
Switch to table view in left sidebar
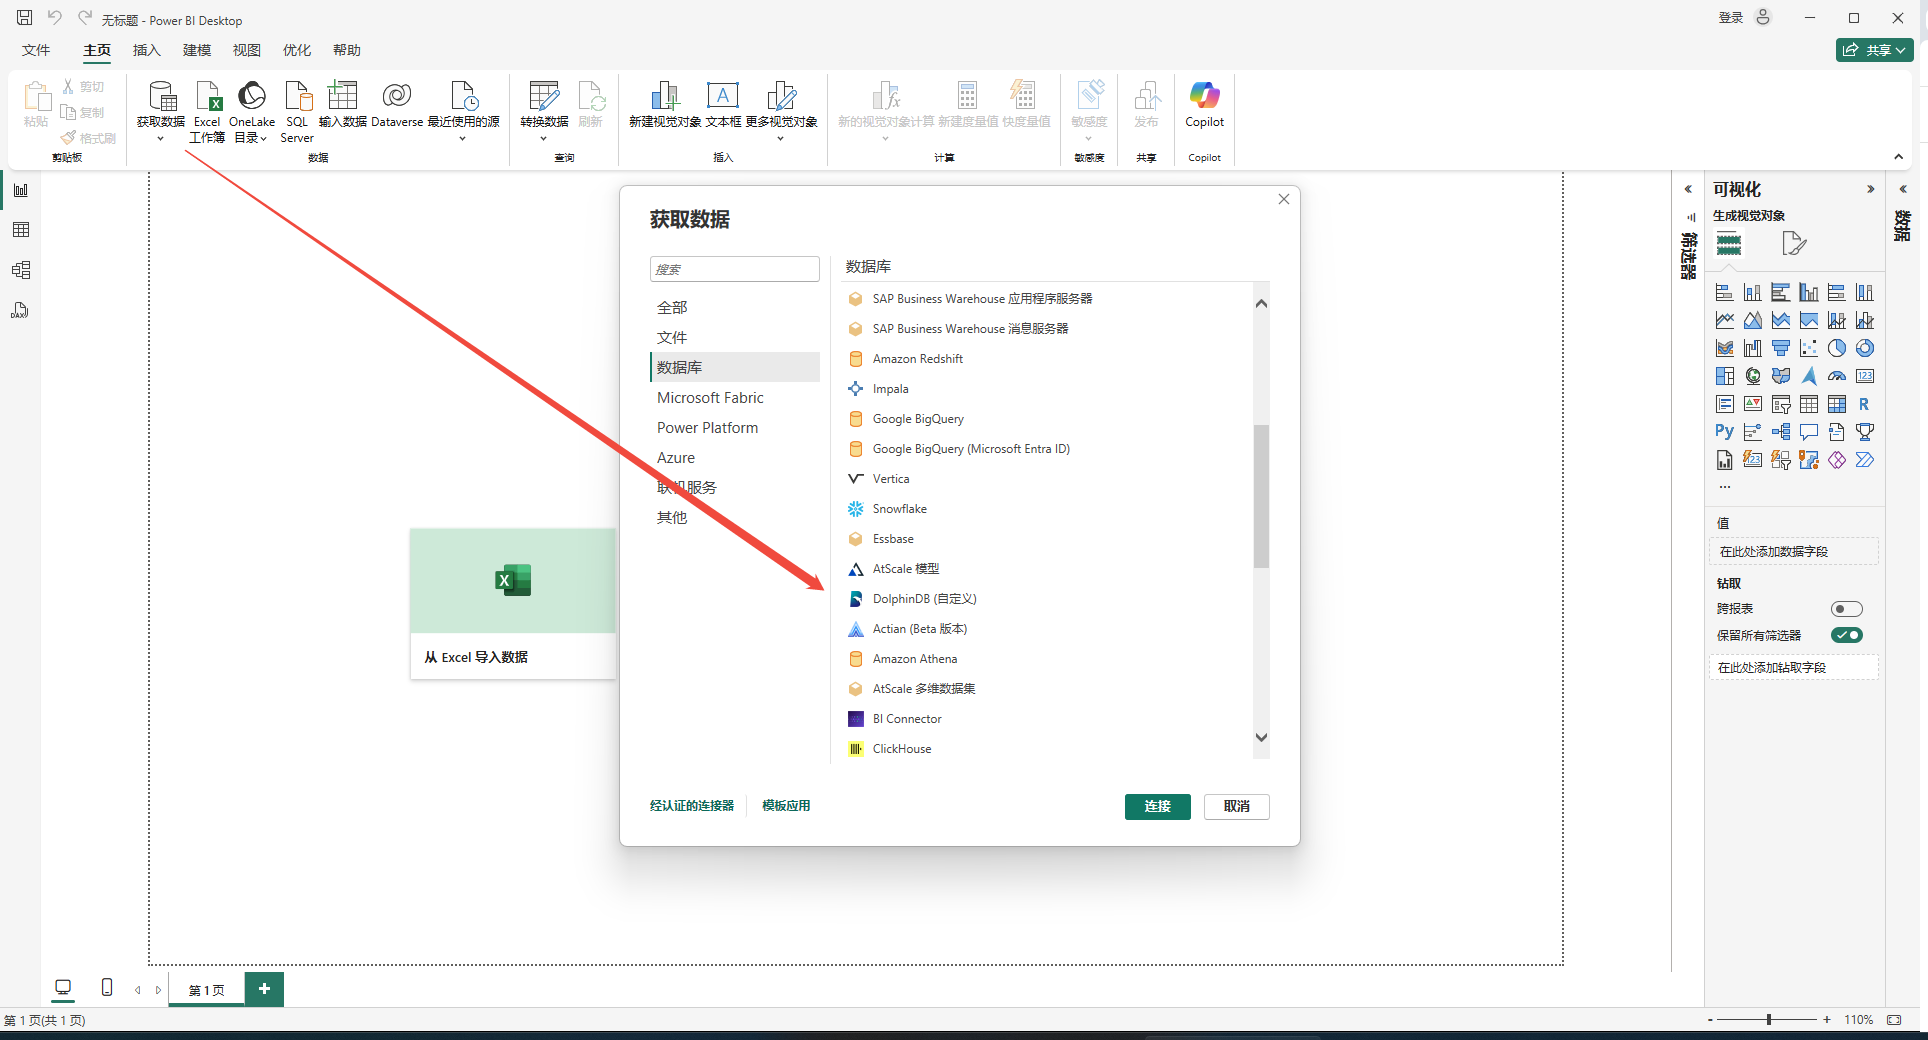point(20,230)
